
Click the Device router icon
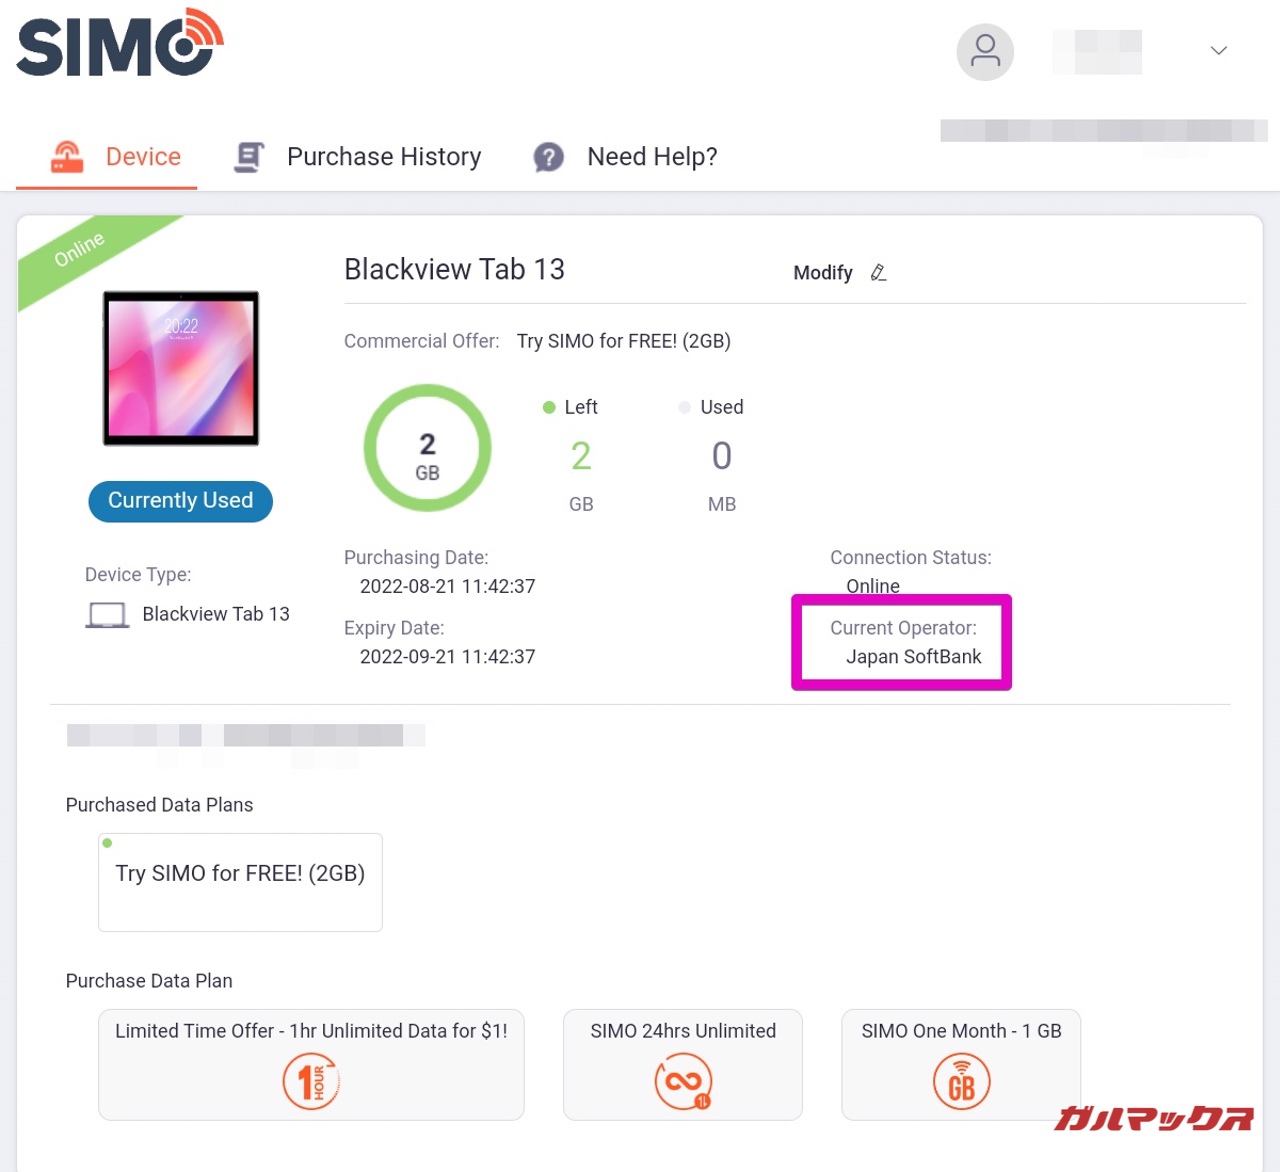[x=67, y=157]
